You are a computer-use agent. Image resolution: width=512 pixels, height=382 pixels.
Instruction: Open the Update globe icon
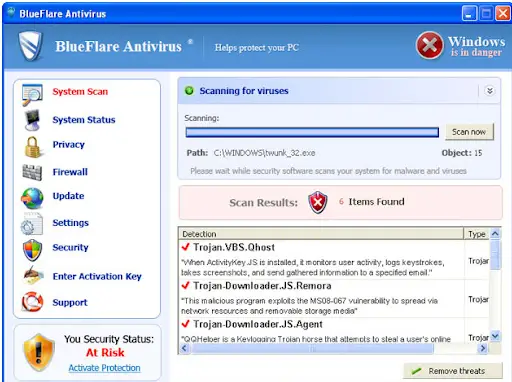click(x=32, y=198)
